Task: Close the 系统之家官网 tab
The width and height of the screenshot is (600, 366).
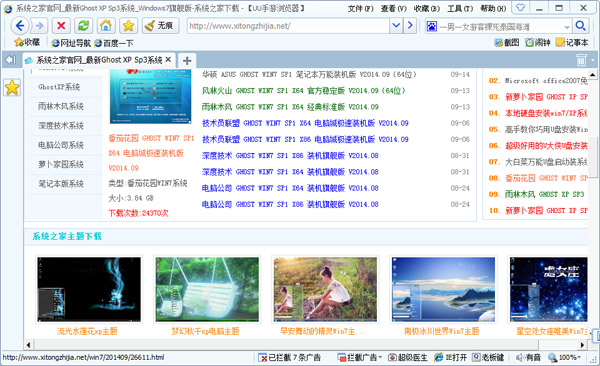Action: [x=168, y=60]
